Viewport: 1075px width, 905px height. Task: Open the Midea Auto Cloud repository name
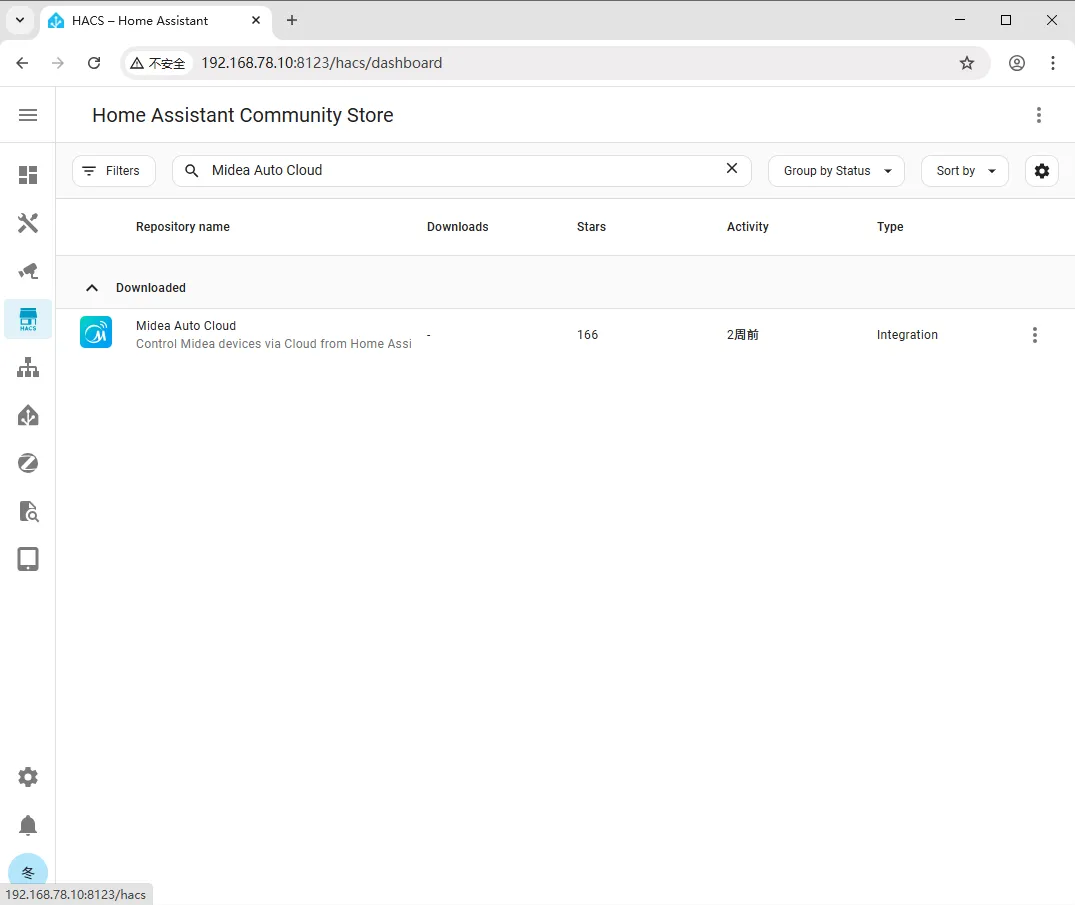click(x=186, y=326)
